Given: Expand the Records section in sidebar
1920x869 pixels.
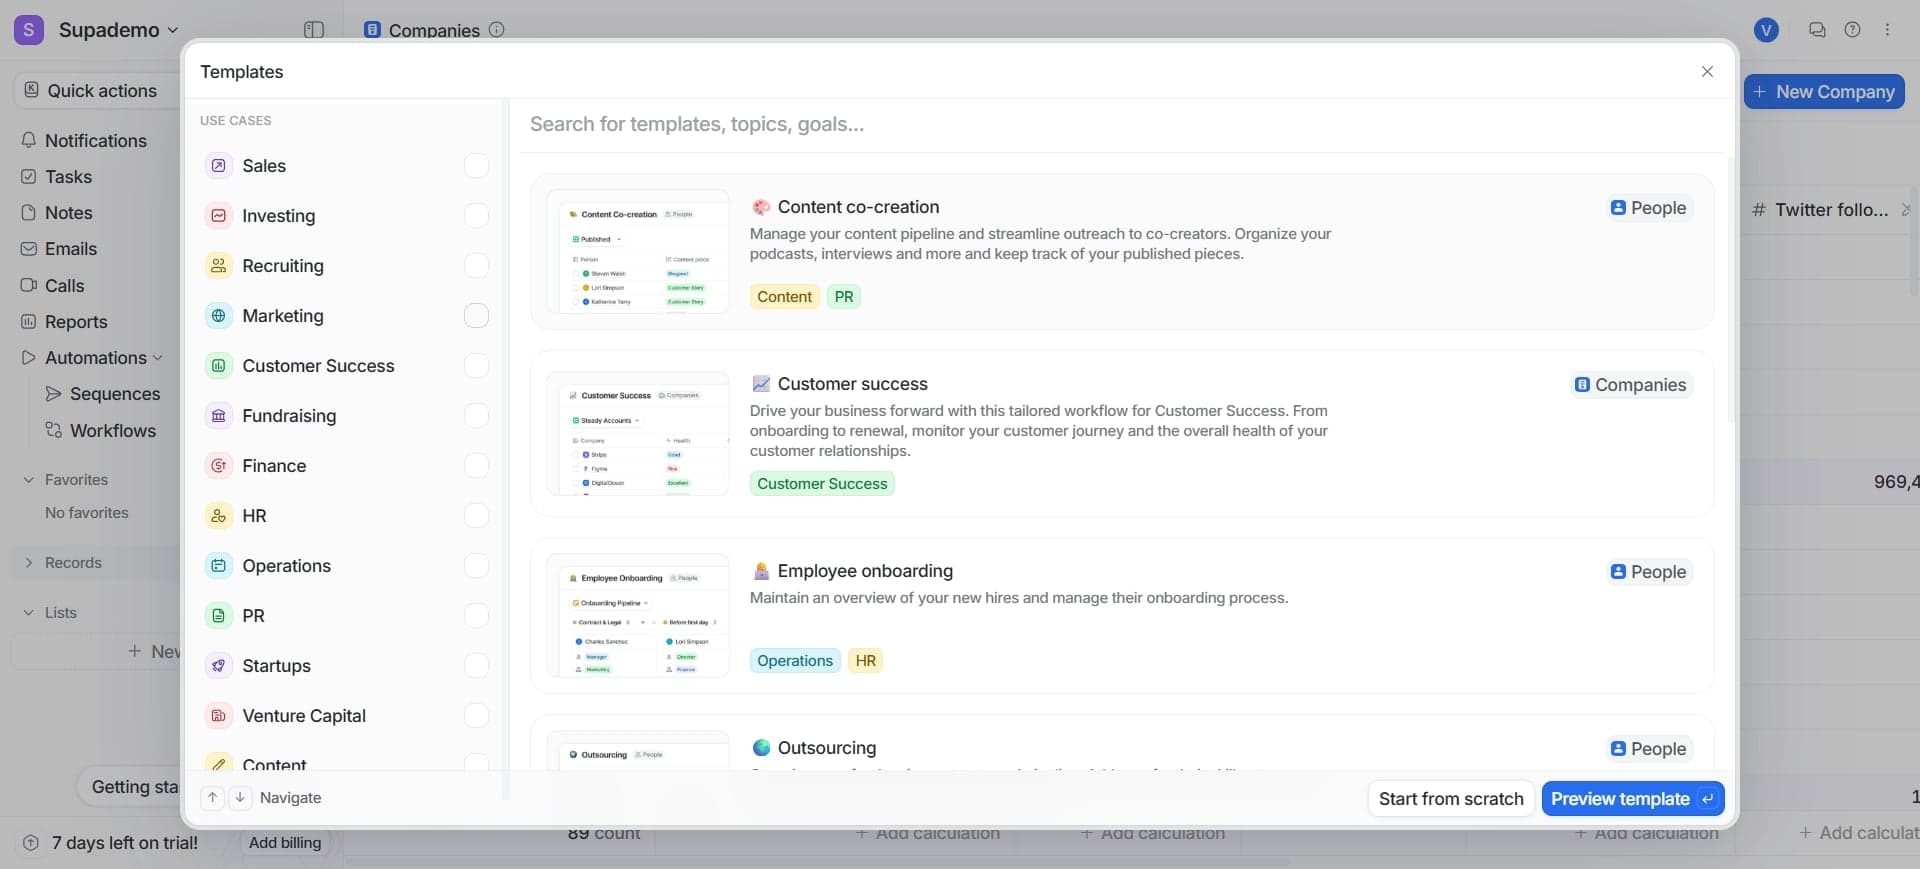Looking at the screenshot, I should point(28,563).
